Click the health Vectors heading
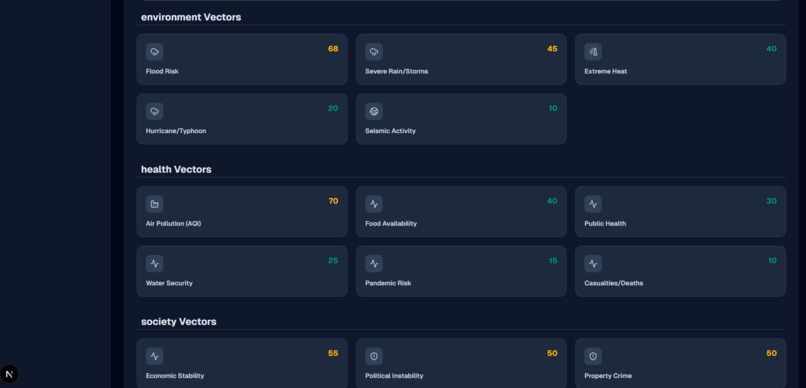The width and height of the screenshot is (806, 388). (x=176, y=169)
